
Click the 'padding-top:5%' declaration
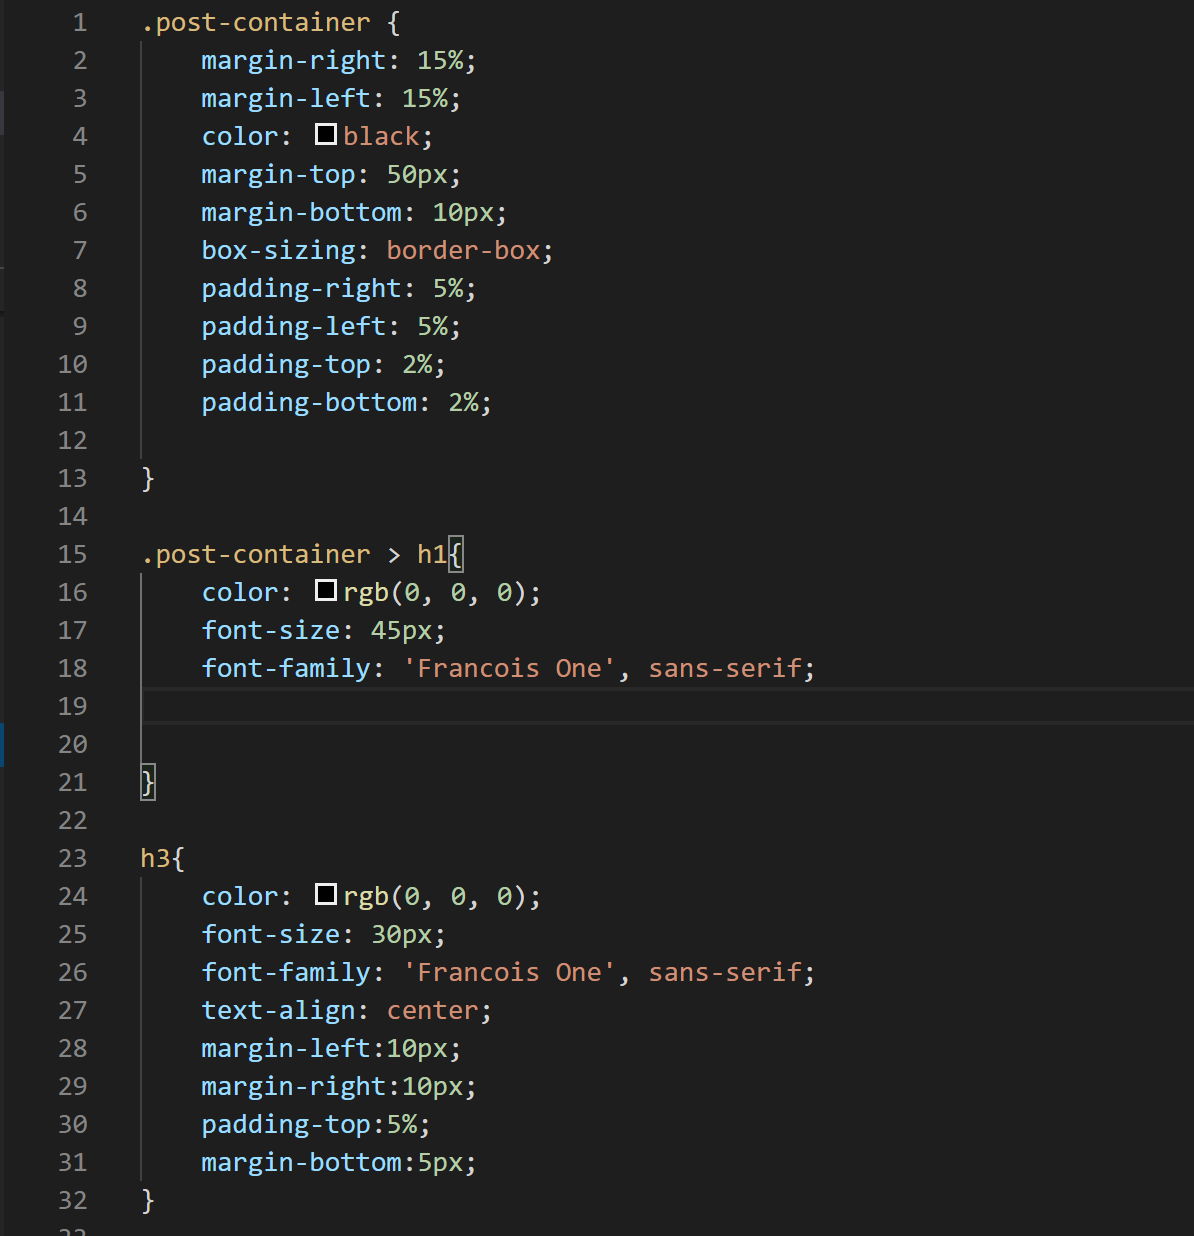click(315, 1124)
